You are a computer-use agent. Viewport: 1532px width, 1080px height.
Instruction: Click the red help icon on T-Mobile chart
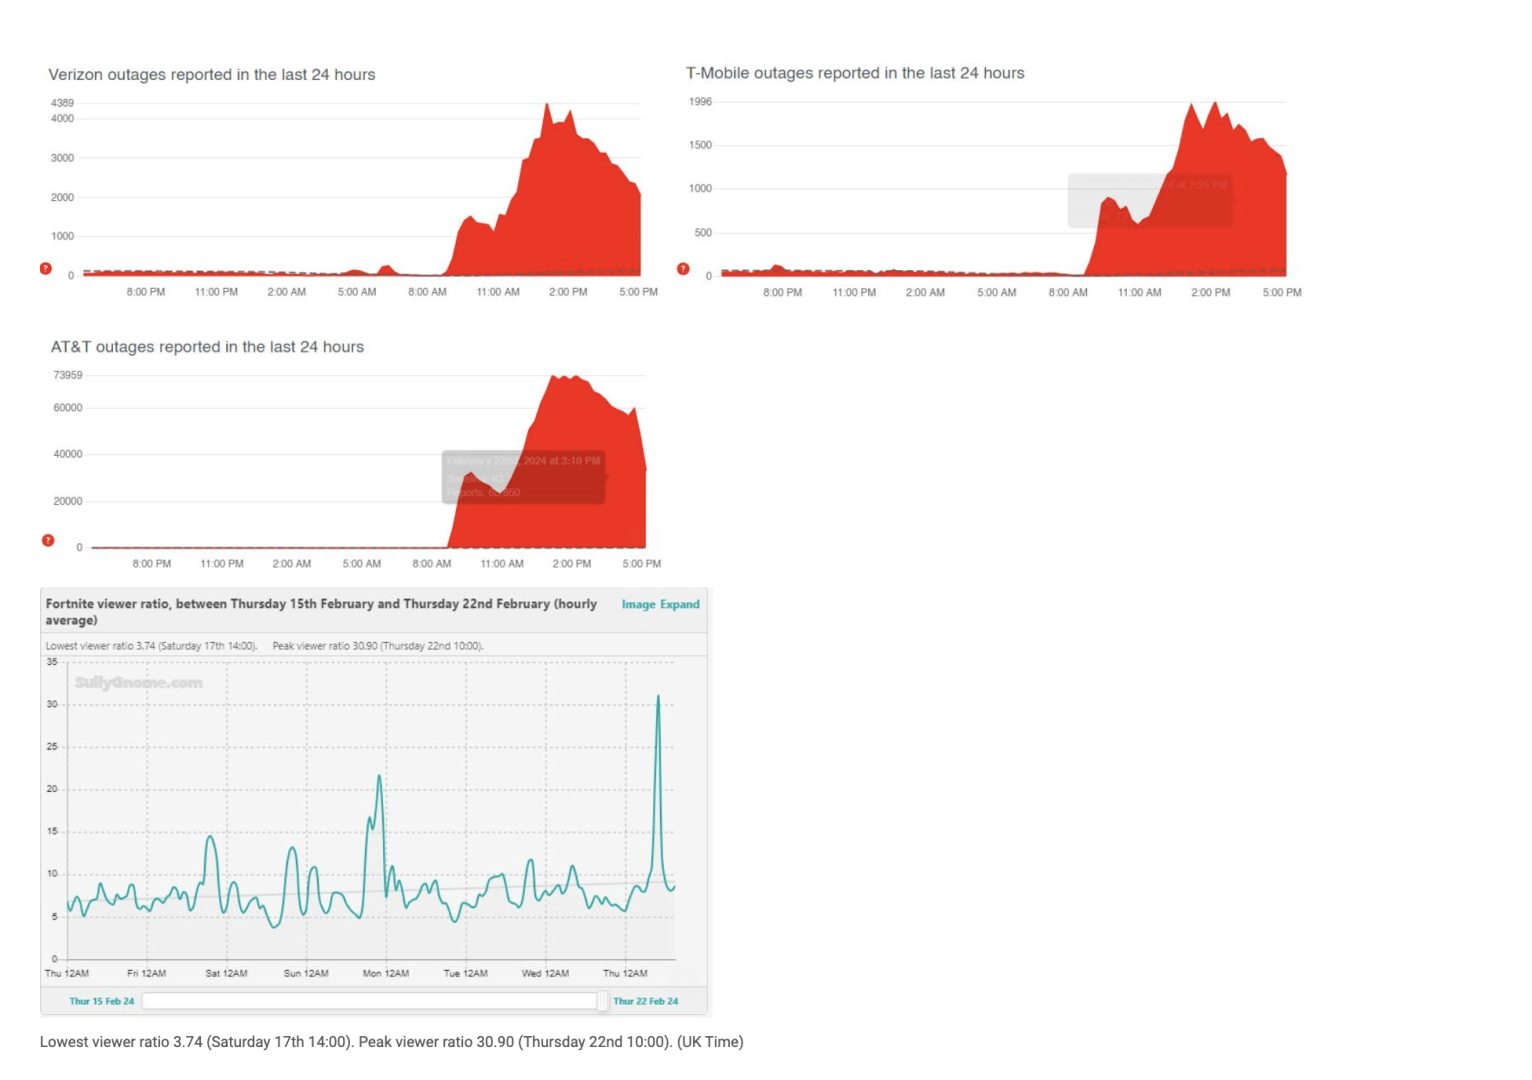point(683,268)
